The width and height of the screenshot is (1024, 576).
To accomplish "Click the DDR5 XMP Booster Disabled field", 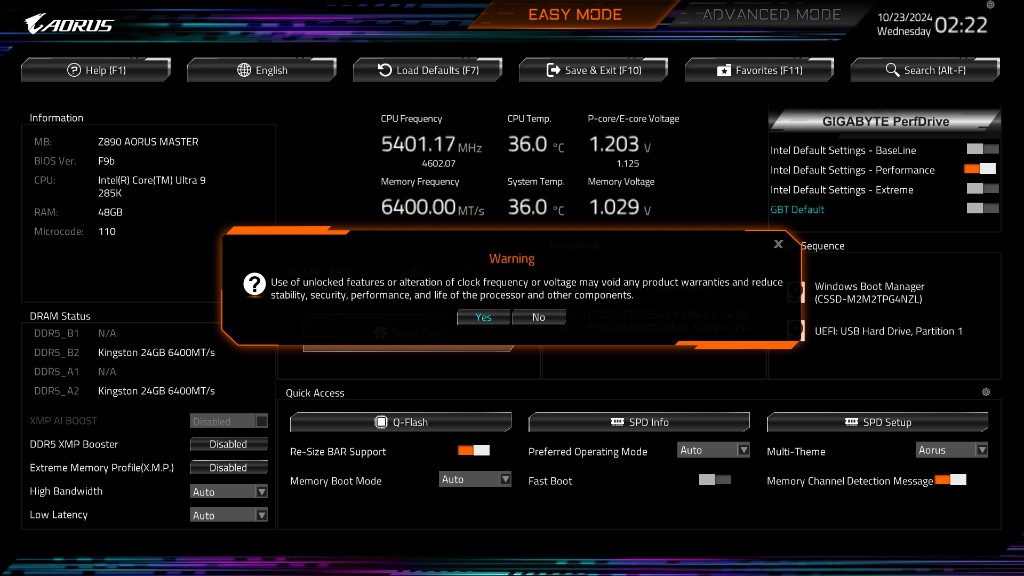I will coord(229,444).
